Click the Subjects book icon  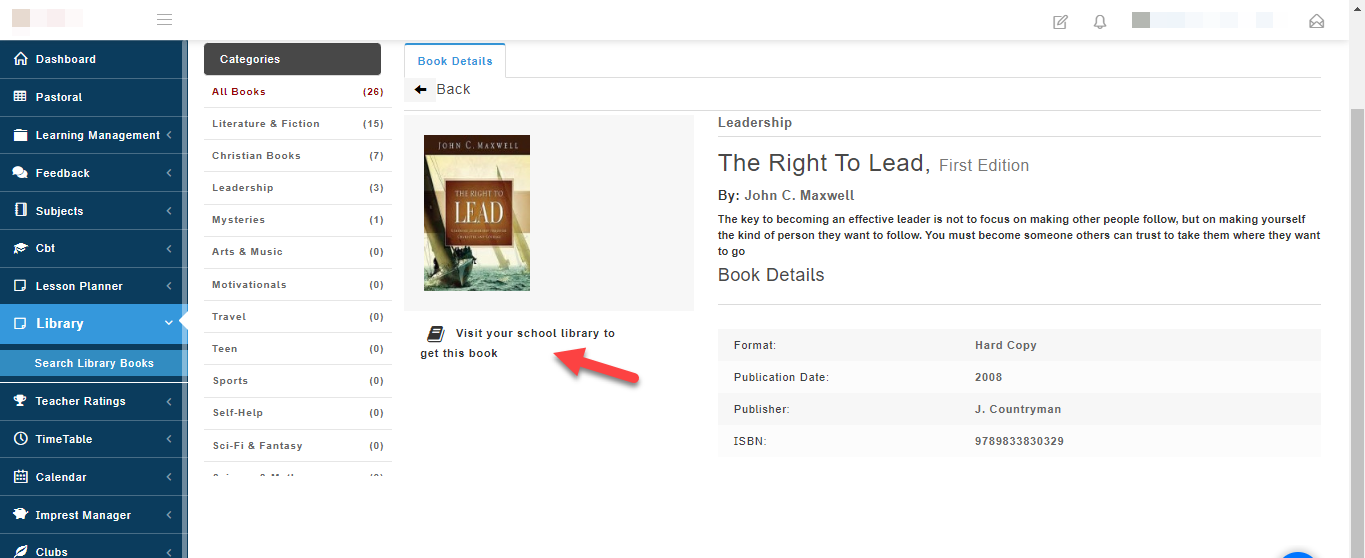[20, 211]
